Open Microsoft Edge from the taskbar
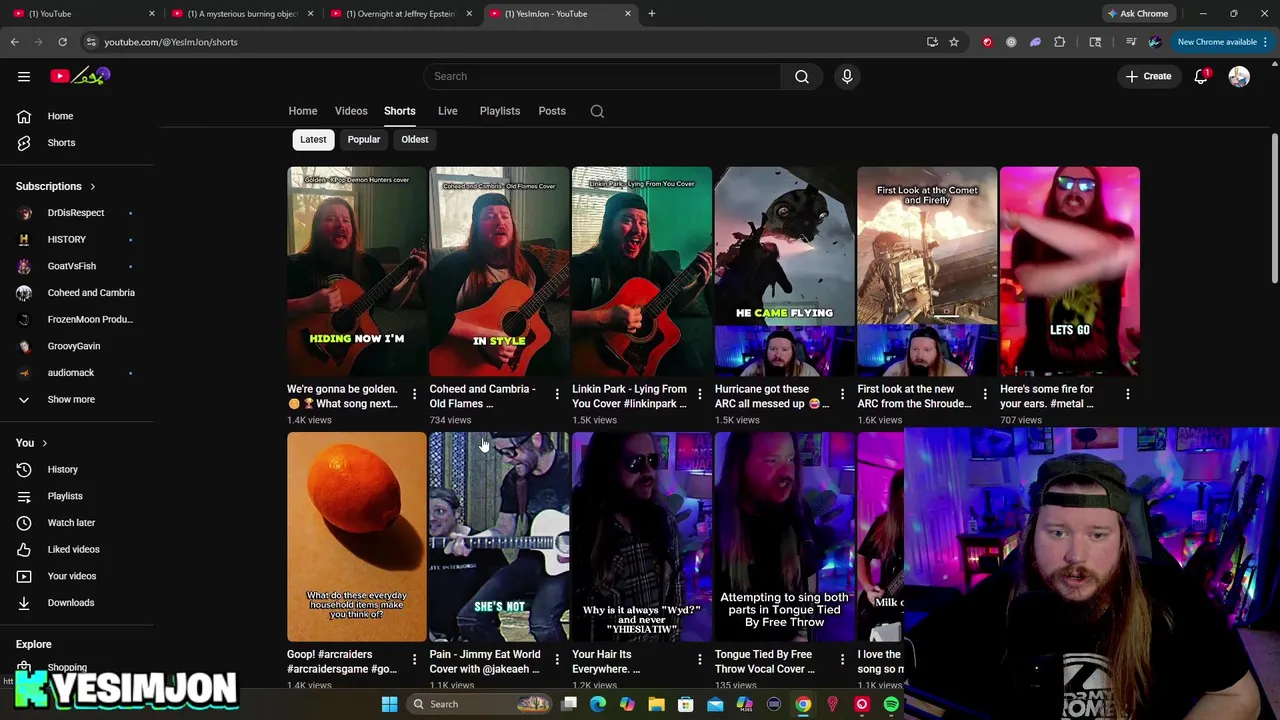This screenshot has width=1280, height=720. [x=598, y=704]
